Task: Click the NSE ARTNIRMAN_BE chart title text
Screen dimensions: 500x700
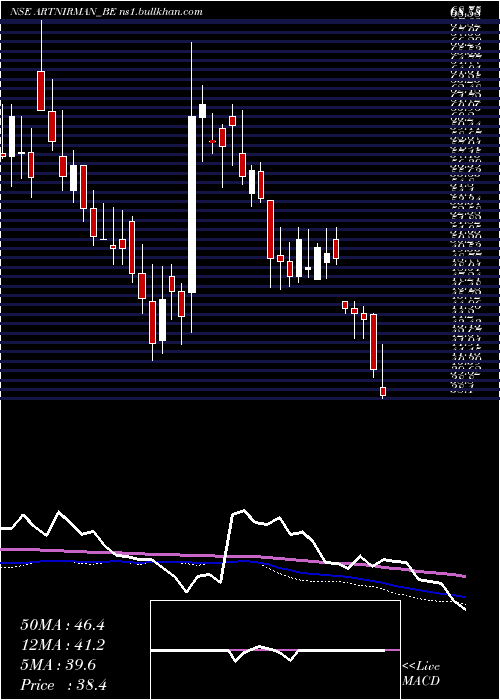Action: (x=106, y=11)
